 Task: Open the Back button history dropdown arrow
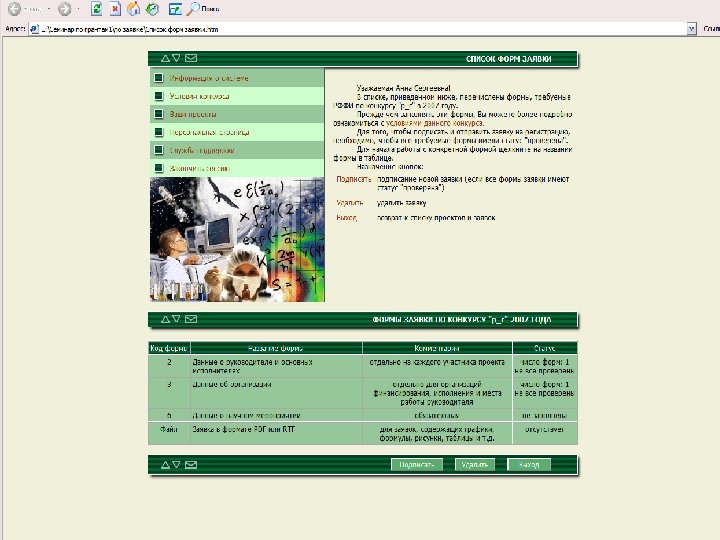click(48, 9)
